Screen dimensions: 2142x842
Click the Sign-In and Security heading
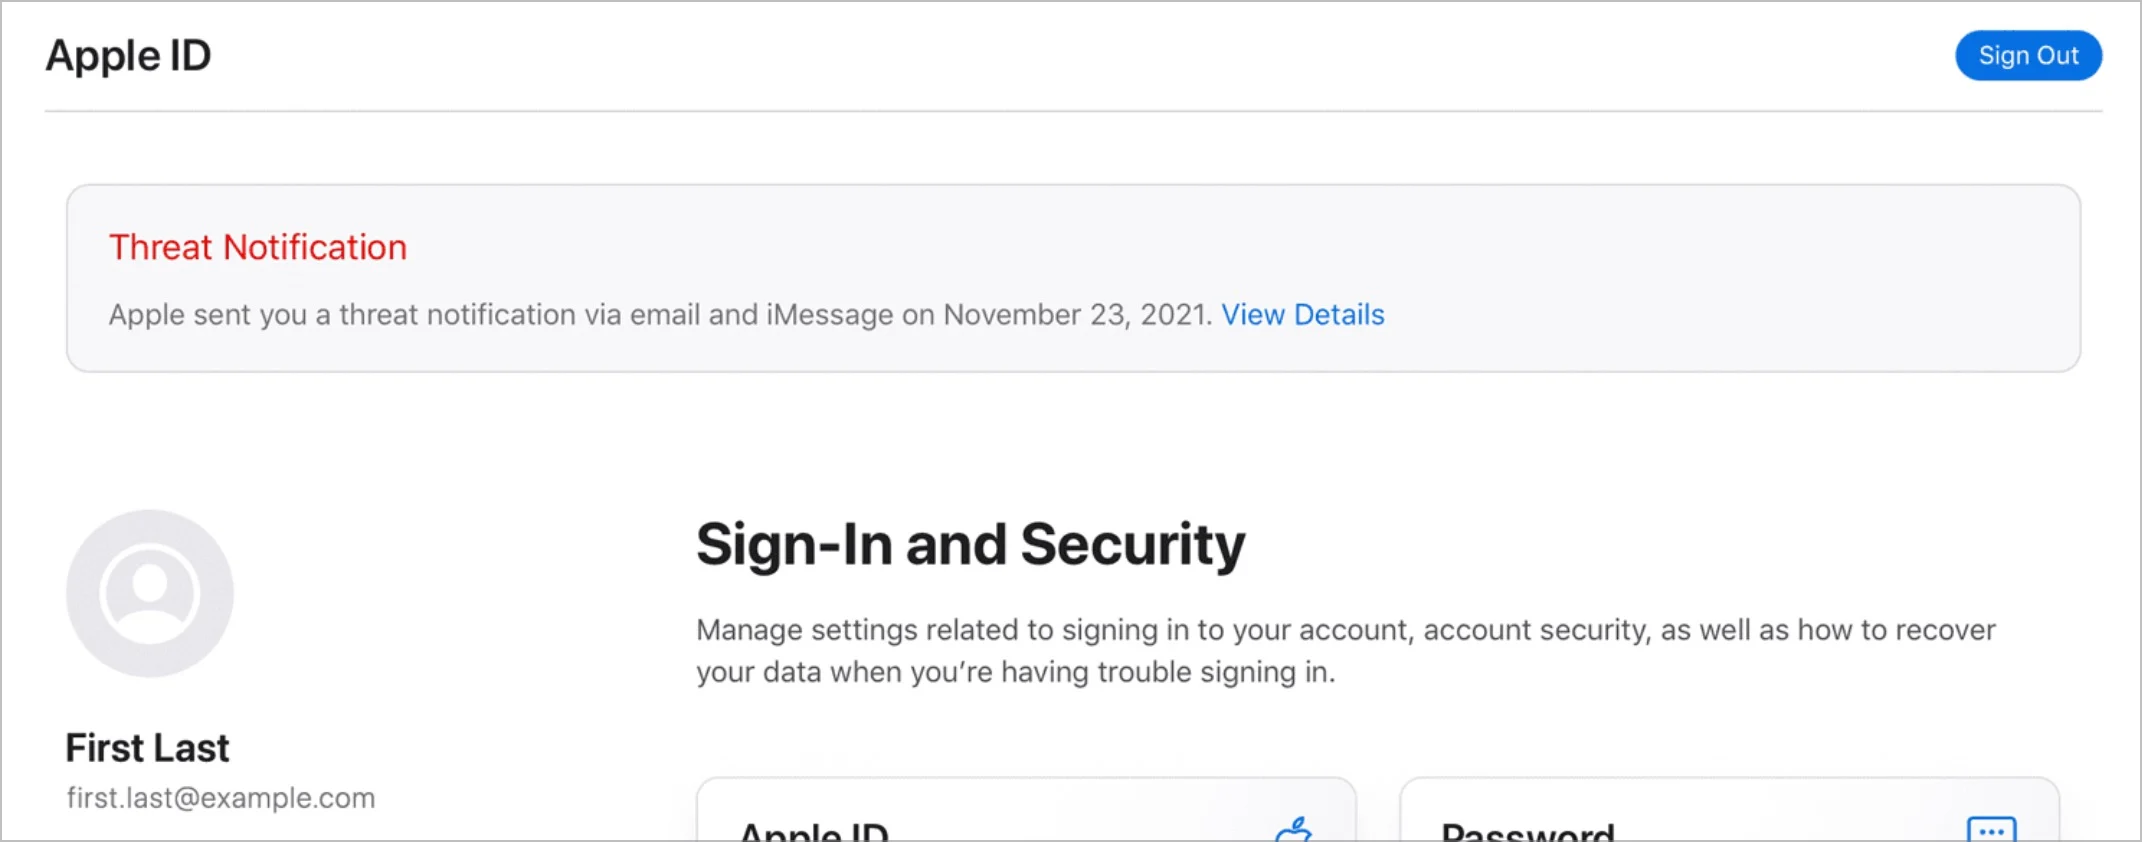click(x=970, y=545)
